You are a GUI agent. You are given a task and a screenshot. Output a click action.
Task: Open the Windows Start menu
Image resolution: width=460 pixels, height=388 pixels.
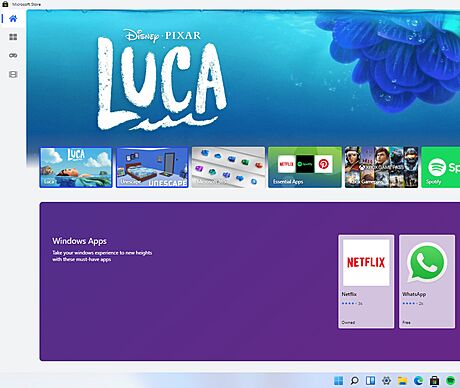pos(338,380)
